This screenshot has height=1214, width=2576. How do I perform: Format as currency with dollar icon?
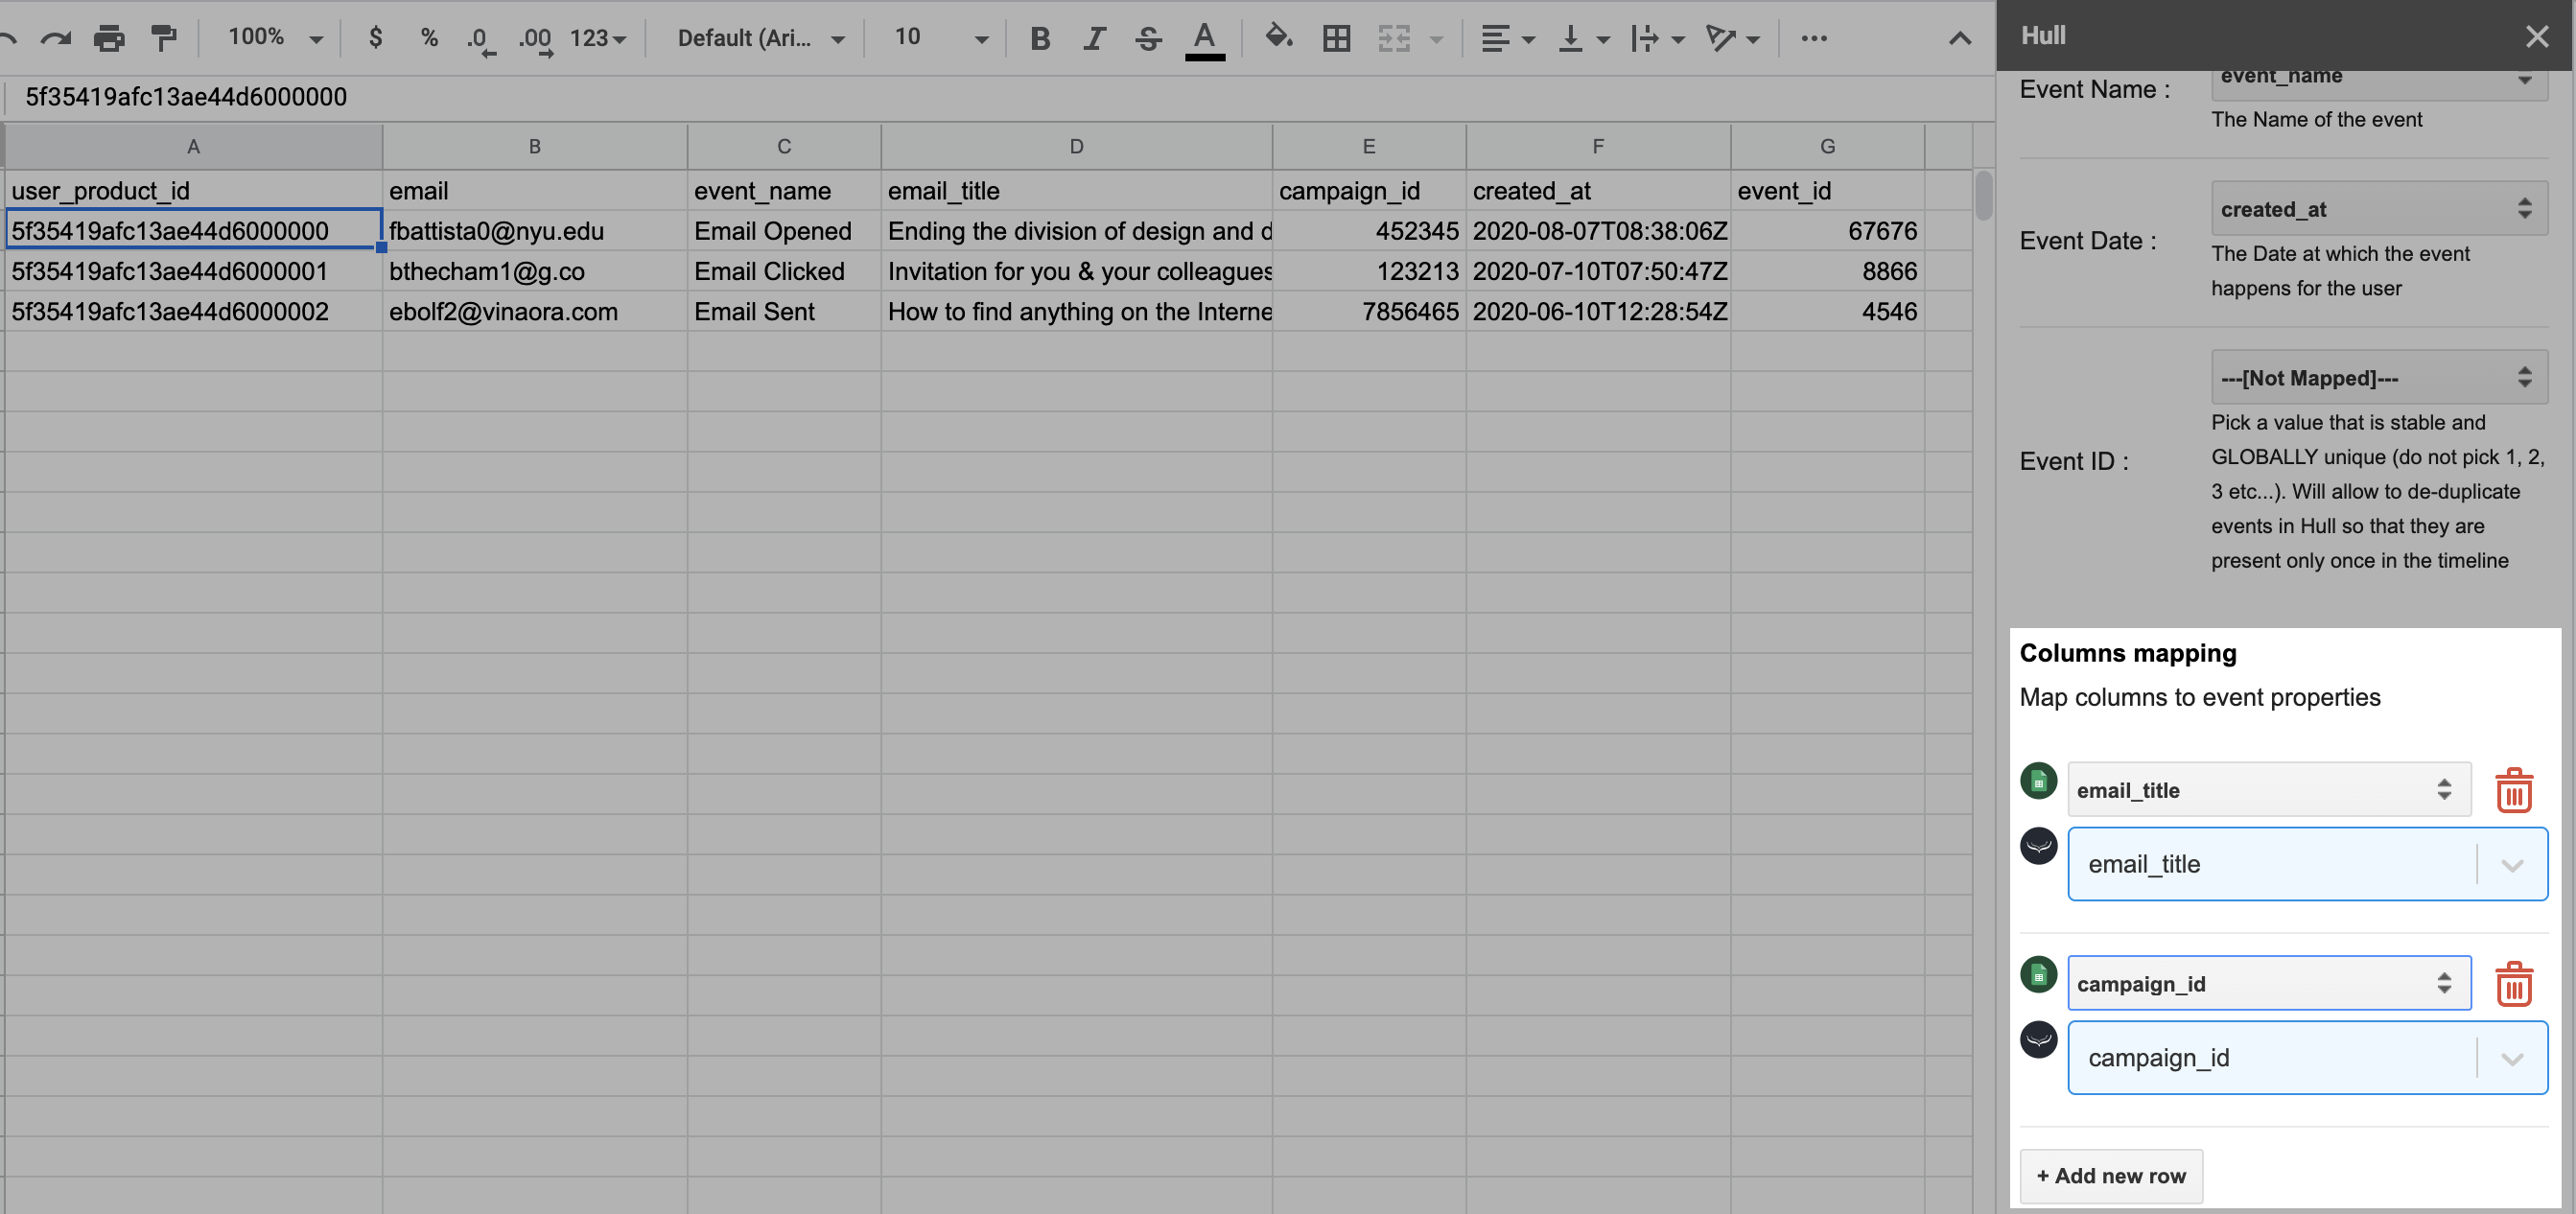(375, 38)
